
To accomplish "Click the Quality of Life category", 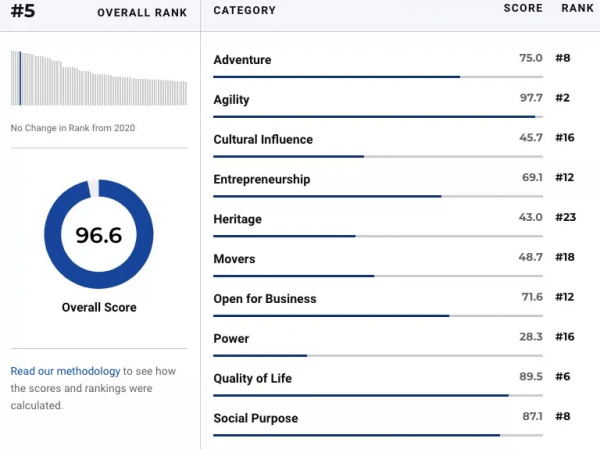I will pyautogui.click(x=253, y=379).
